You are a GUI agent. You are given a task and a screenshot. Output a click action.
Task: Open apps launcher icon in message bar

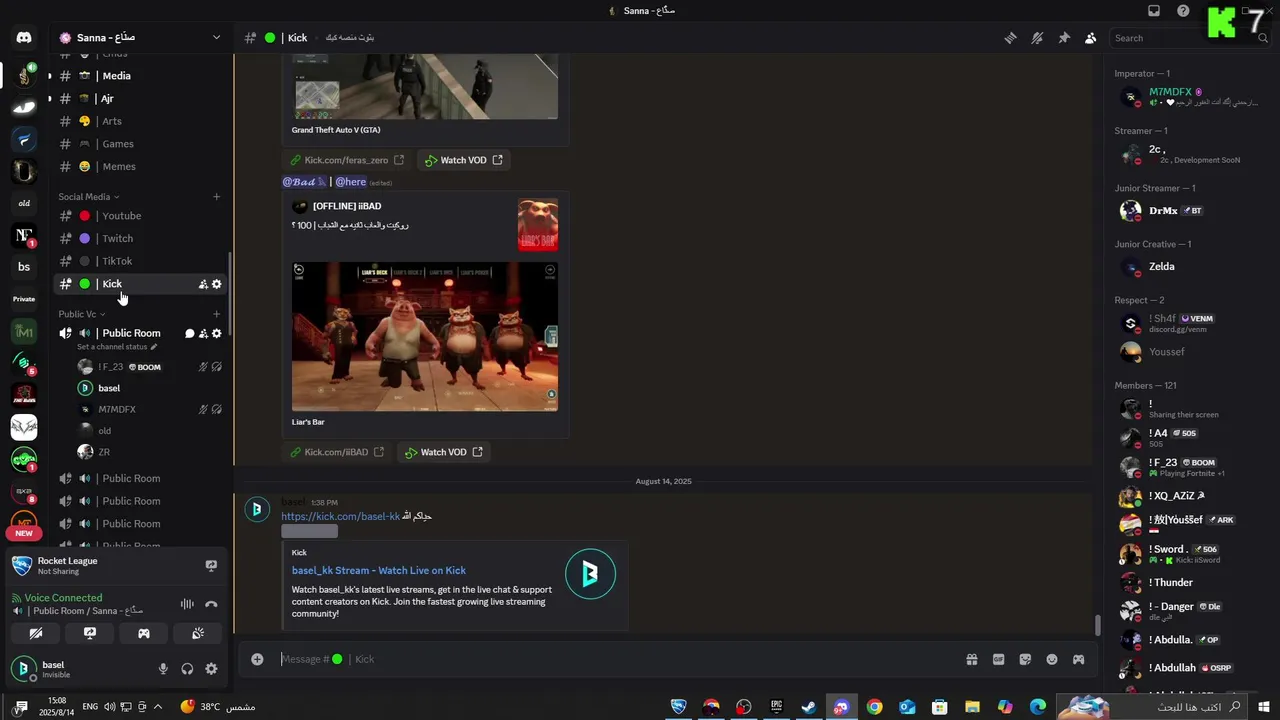pos(1078,659)
